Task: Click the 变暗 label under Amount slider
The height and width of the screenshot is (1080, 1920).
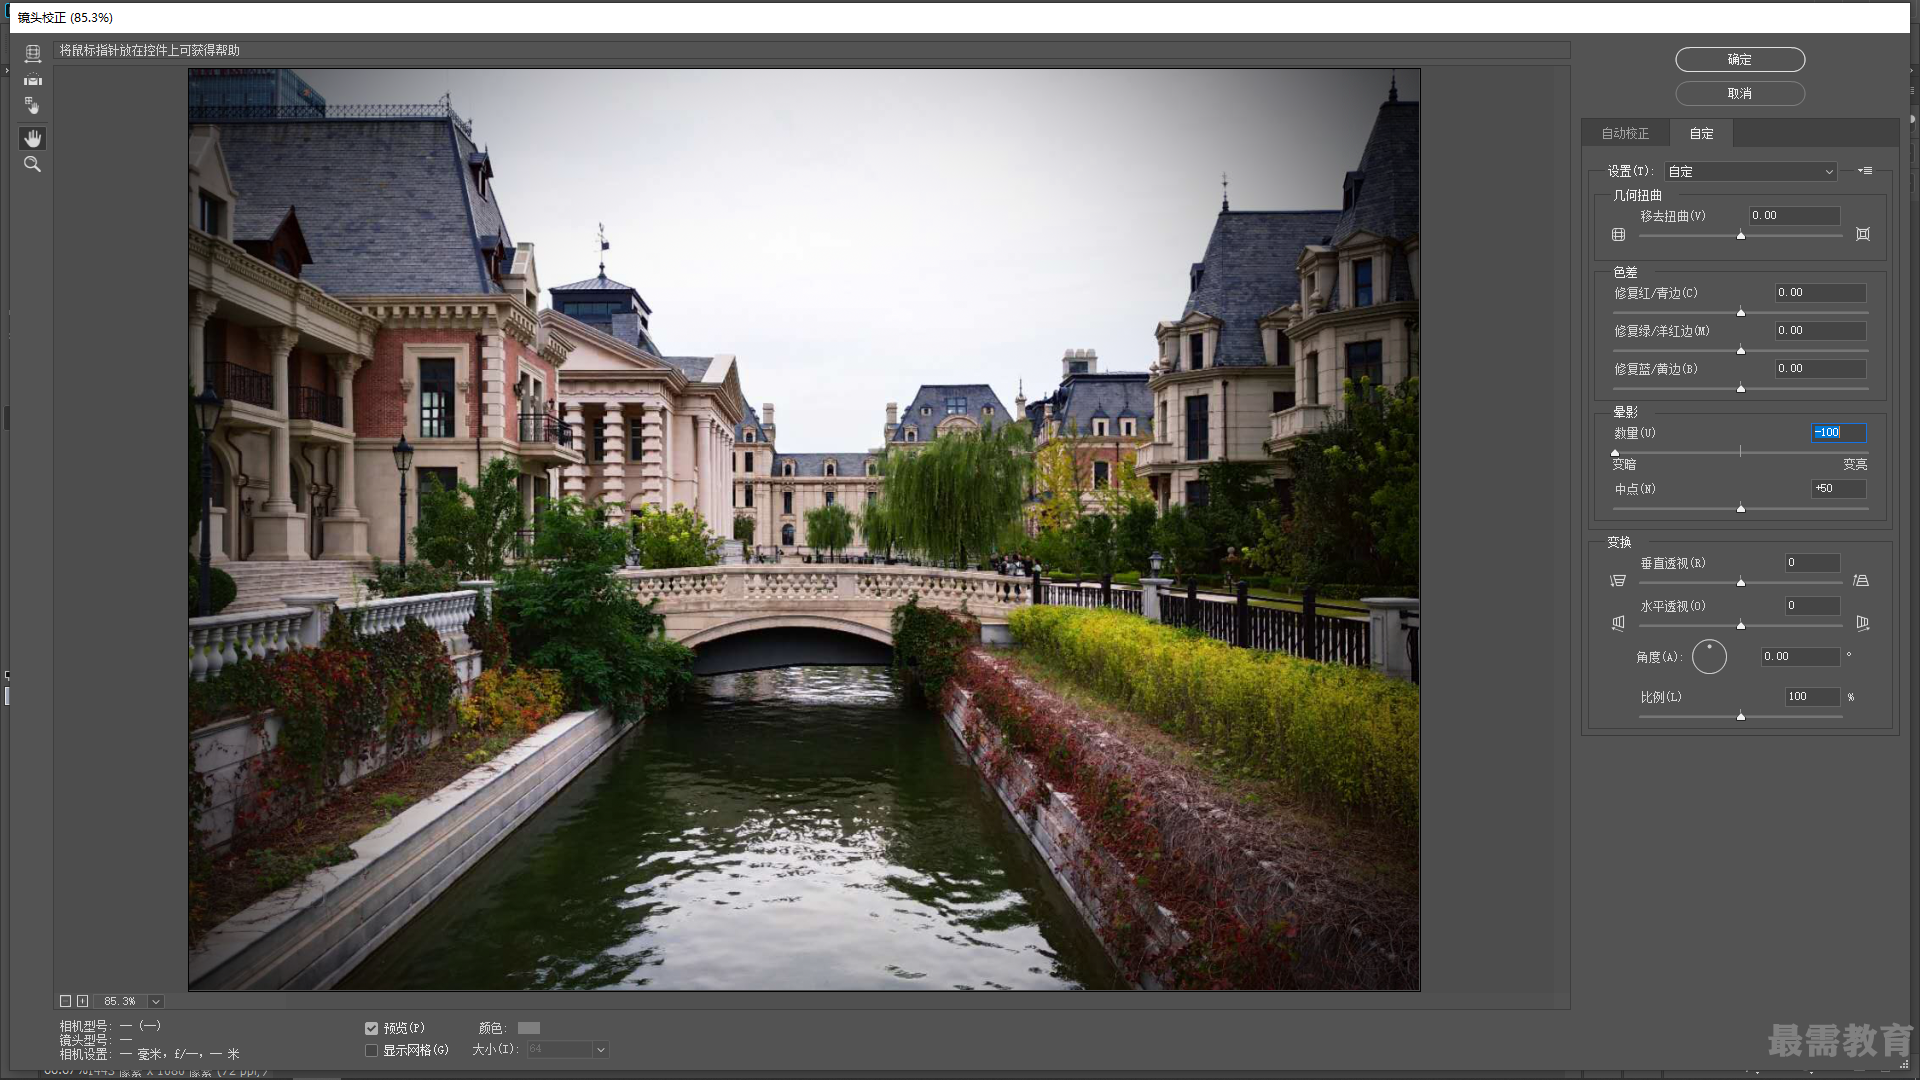Action: (1624, 465)
